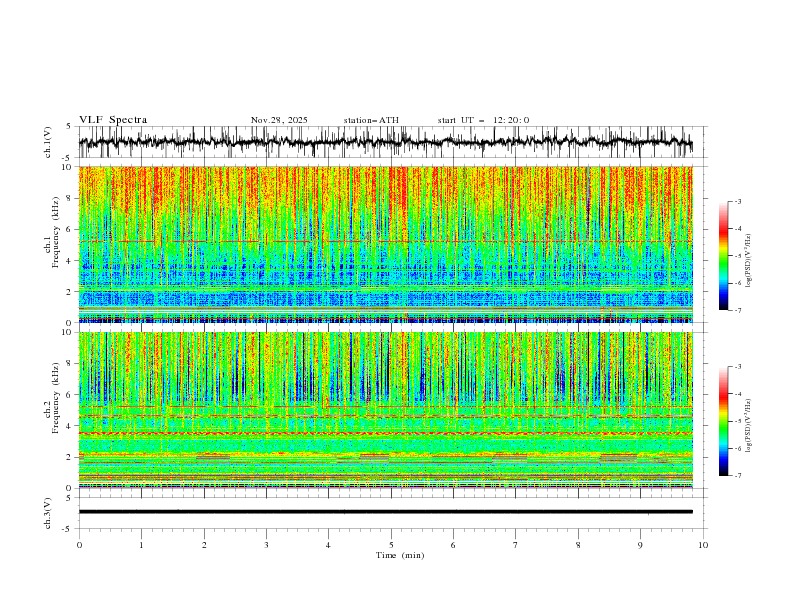This screenshot has height=612, width=792.
Task: Click the ch.2 frequency spectrogram panel
Action: 385,410
